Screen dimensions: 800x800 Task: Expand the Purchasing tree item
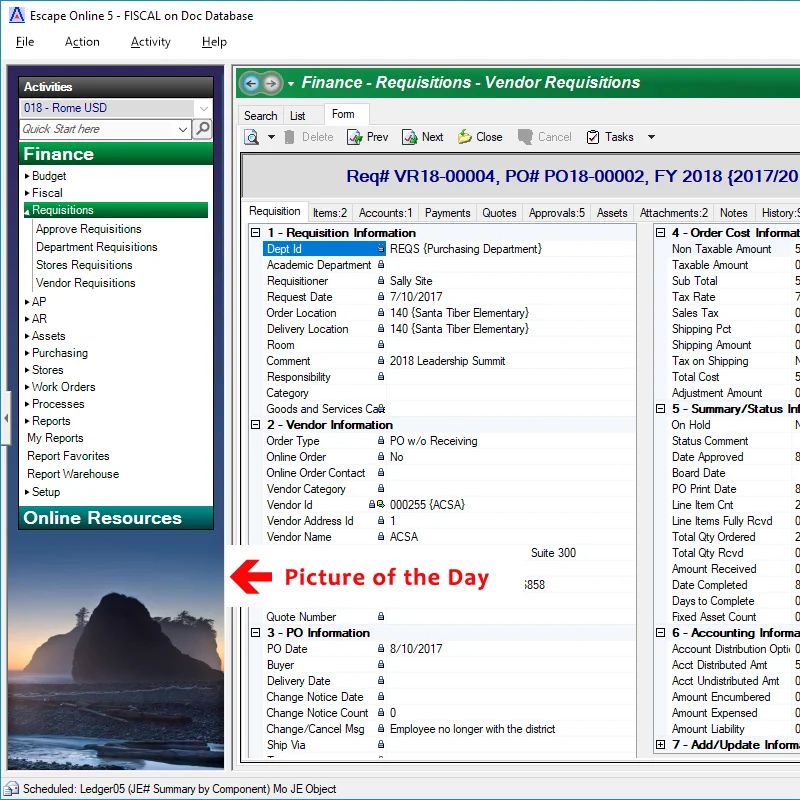(27, 353)
